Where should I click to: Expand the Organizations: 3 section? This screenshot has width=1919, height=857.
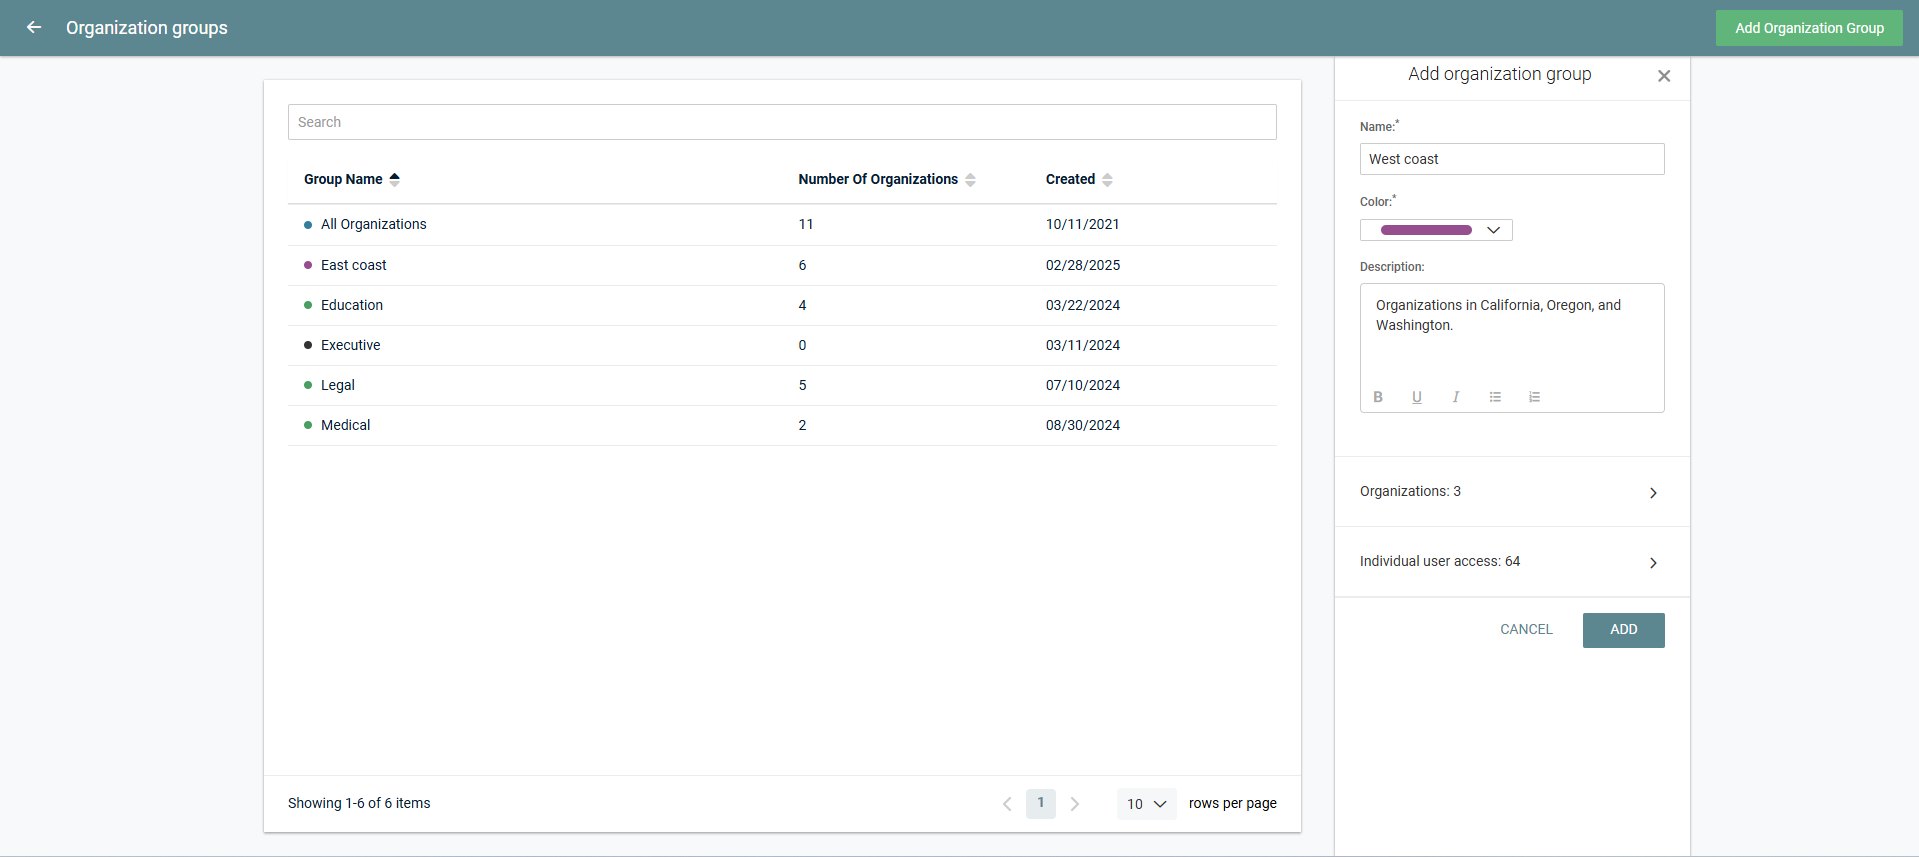(1511, 492)
